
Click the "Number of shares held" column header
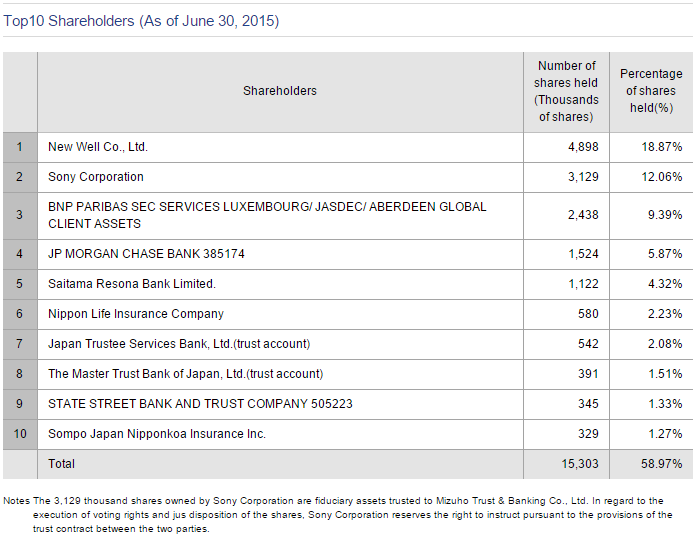point(566,91)
